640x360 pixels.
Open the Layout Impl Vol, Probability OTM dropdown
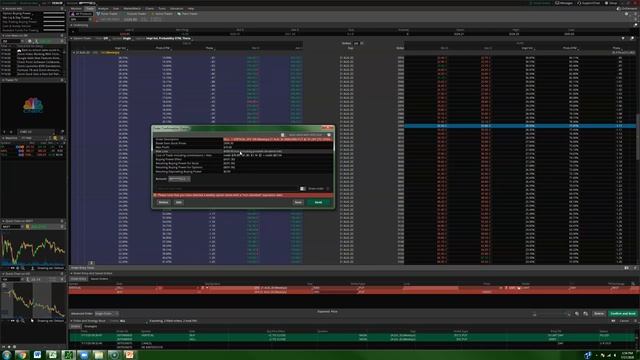point(168,38)
